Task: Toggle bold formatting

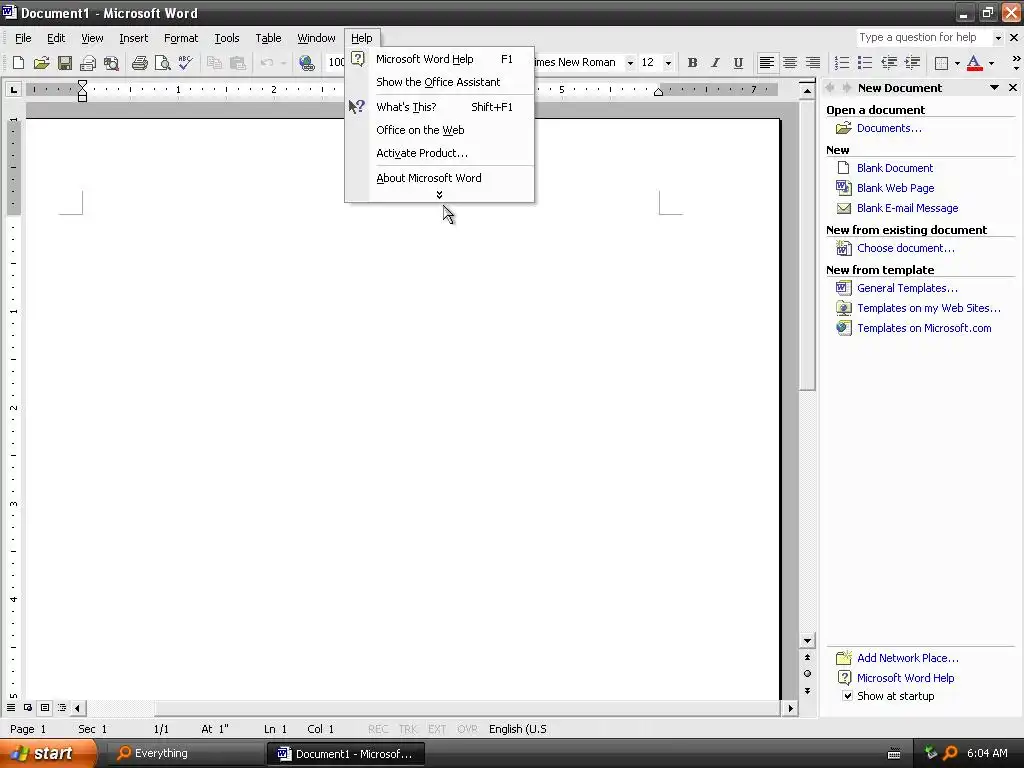Action: pyautogui.click(x=692, y=63)
